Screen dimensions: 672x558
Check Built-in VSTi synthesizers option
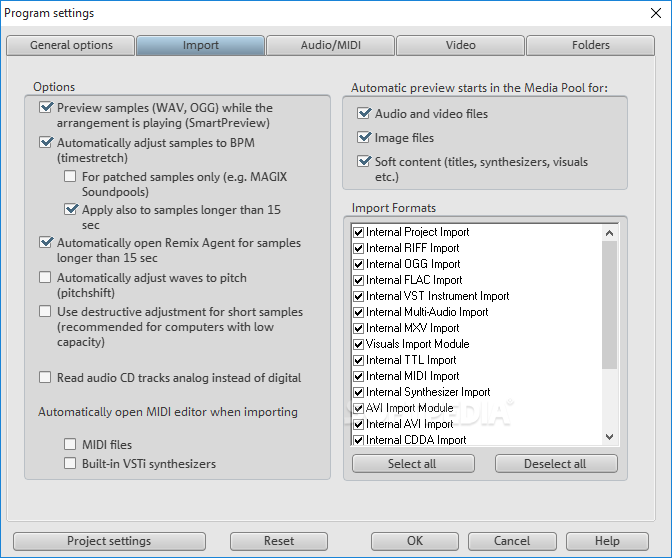click(x=70, y=463)
